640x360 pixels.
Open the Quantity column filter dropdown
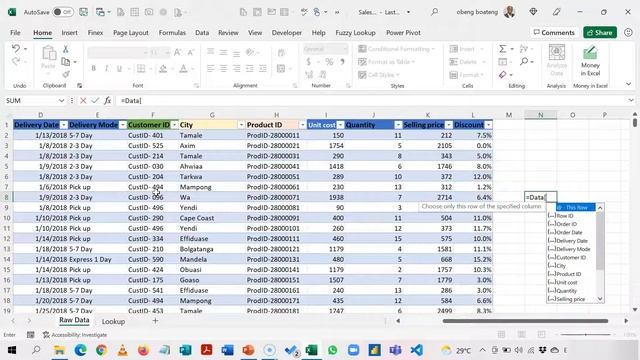[x=398, y=125]
